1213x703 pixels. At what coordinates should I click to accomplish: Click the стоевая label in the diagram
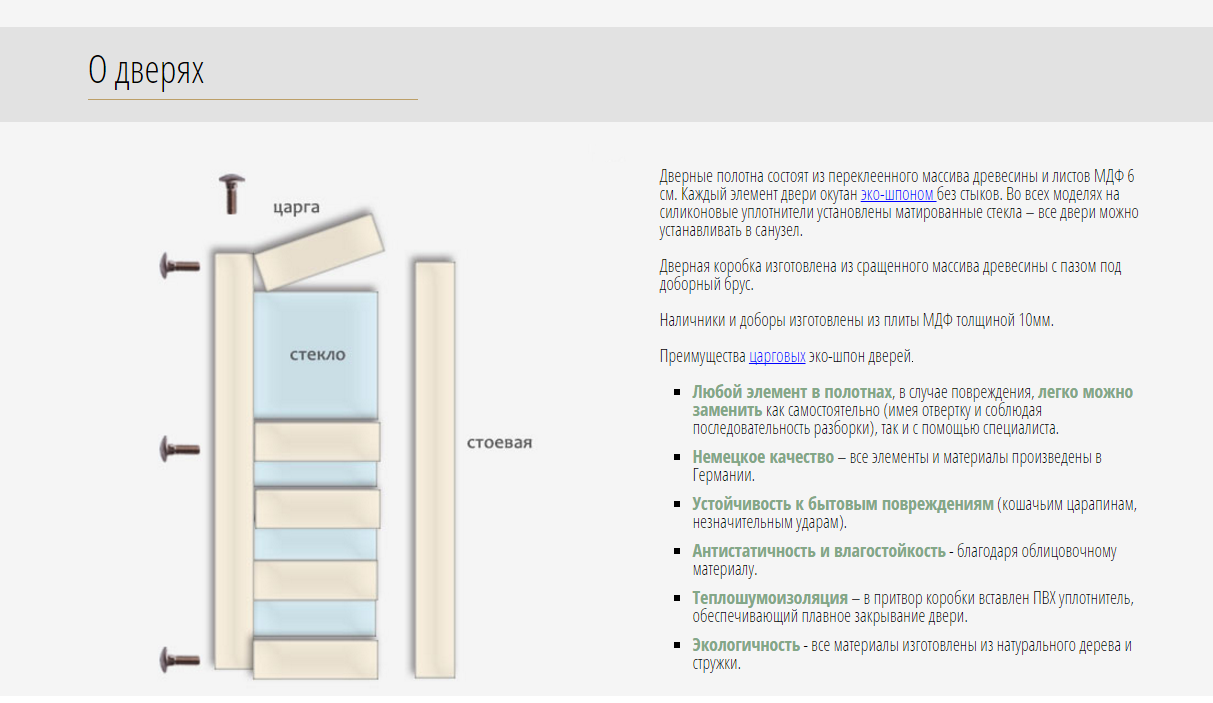(500, 442)
